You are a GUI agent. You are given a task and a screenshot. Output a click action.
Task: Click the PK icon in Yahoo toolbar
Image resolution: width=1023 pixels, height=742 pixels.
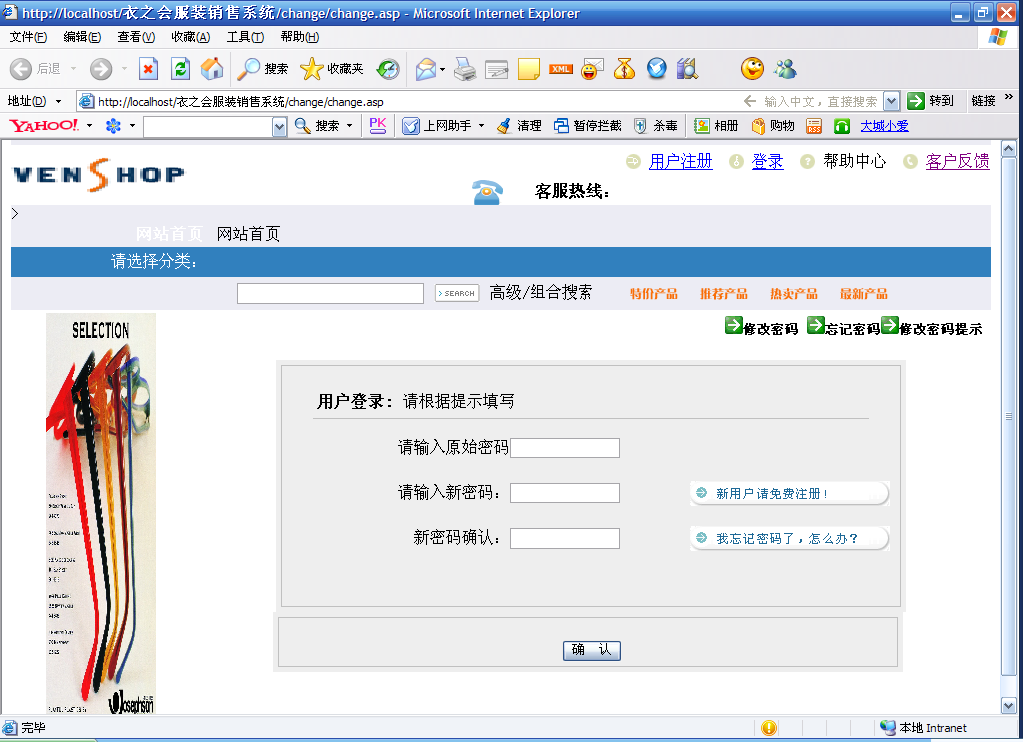[378, 125]
